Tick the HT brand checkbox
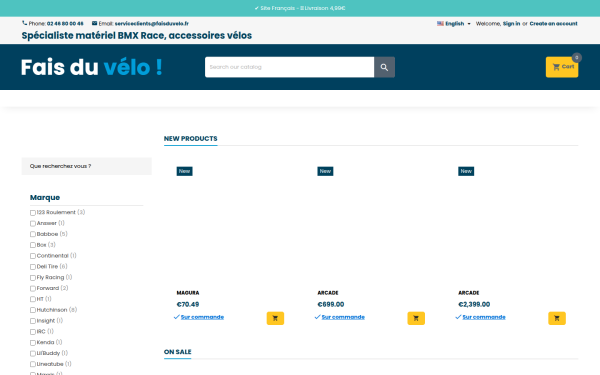Image resolution: width=600 pixels, height=375 pixels. click(33, 299)
